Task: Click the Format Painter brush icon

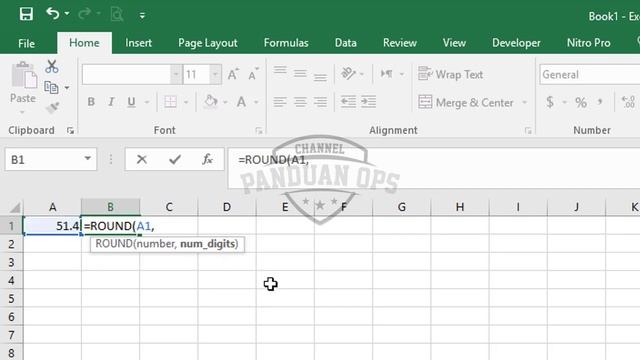Action: pyautogui.click(x=52, y=108)
